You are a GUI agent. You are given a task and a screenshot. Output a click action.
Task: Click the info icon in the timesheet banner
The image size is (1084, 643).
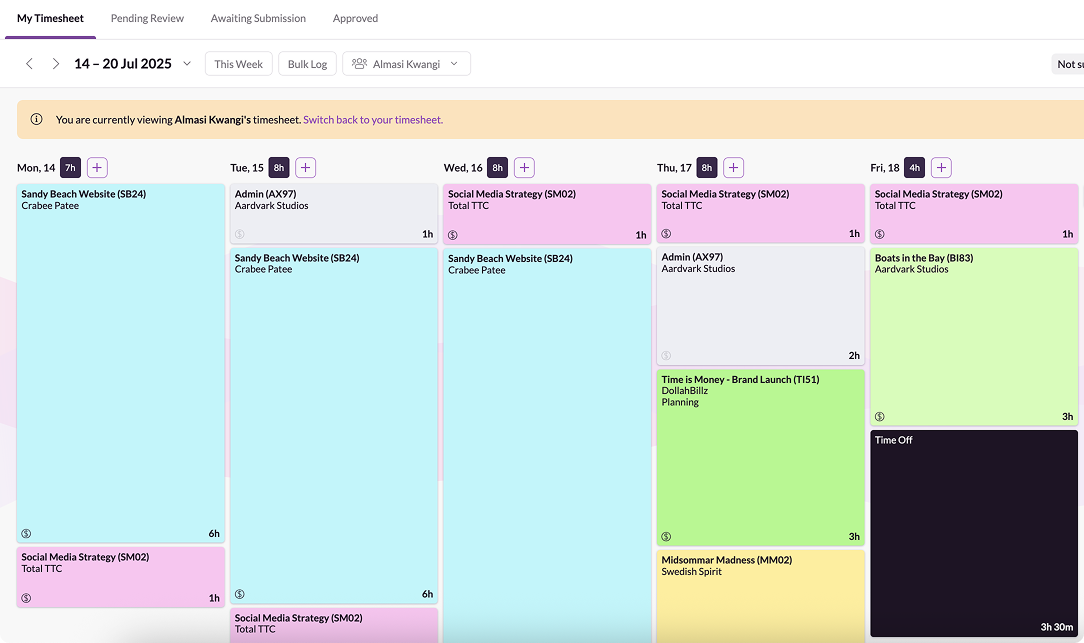36,119
